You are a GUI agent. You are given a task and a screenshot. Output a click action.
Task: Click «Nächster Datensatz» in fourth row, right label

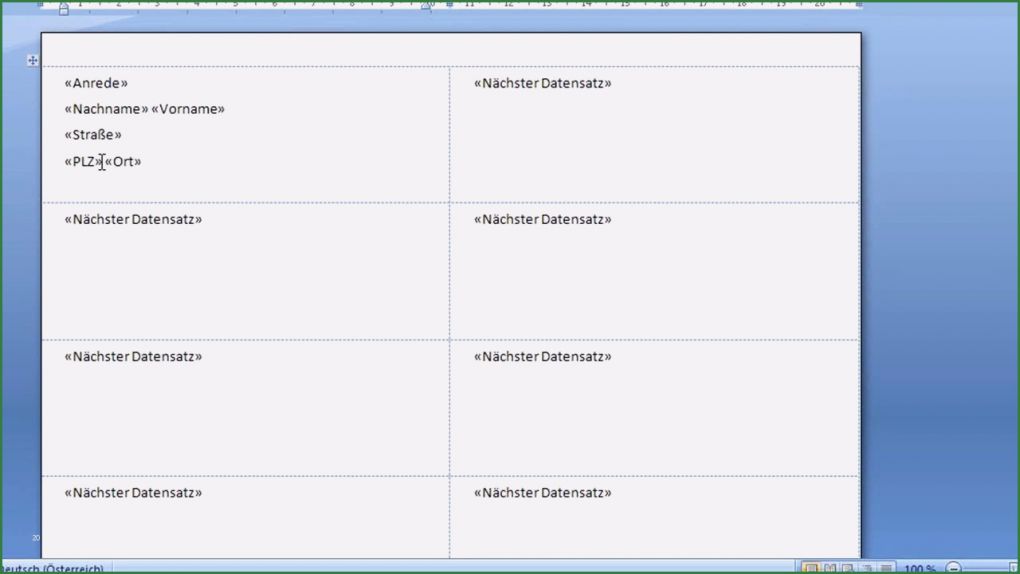[x=543, y=493]
